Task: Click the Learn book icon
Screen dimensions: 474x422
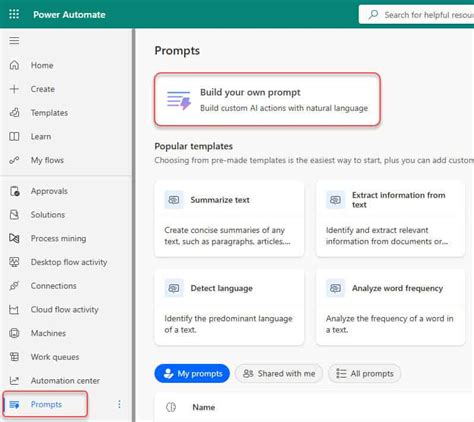Action: [14, 136]
